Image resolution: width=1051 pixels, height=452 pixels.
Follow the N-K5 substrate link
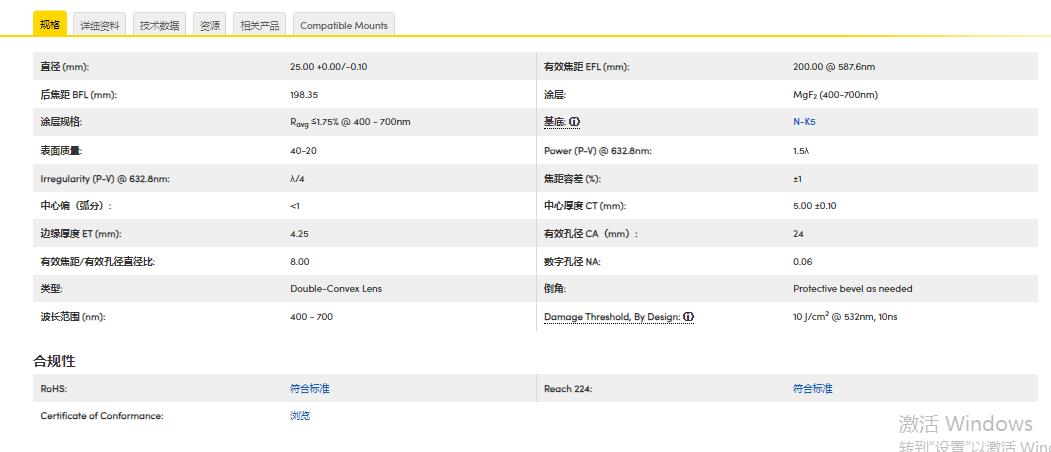coord(804,122)
